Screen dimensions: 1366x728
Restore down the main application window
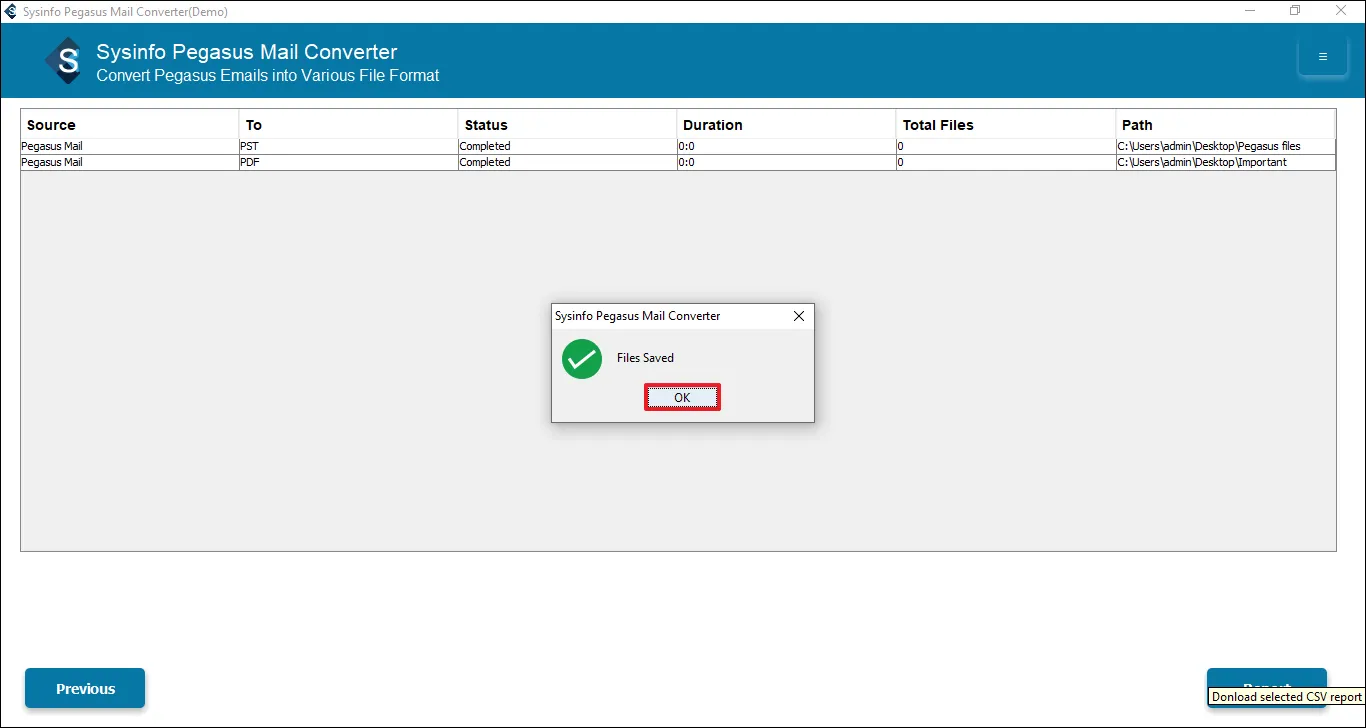point(1295,11)
